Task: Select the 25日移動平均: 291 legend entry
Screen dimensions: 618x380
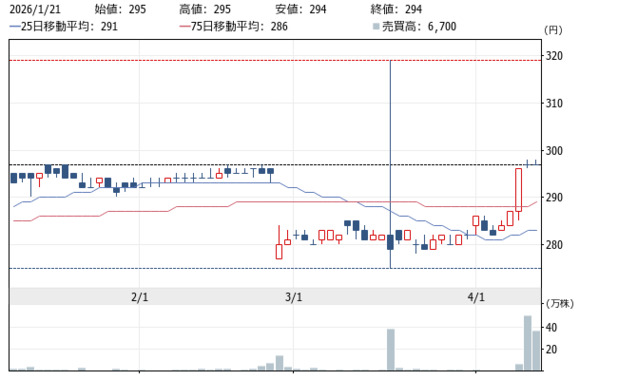Action: 63,26
